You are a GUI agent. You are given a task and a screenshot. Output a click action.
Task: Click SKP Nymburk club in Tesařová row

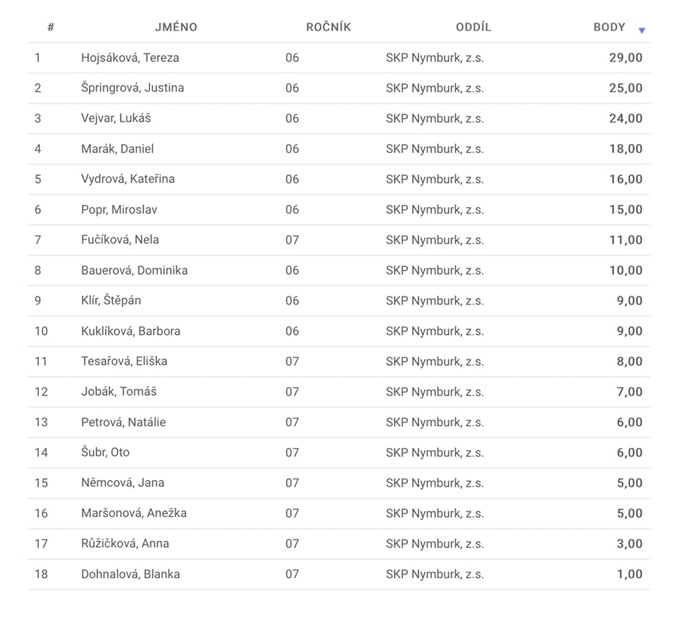(435, 362)
